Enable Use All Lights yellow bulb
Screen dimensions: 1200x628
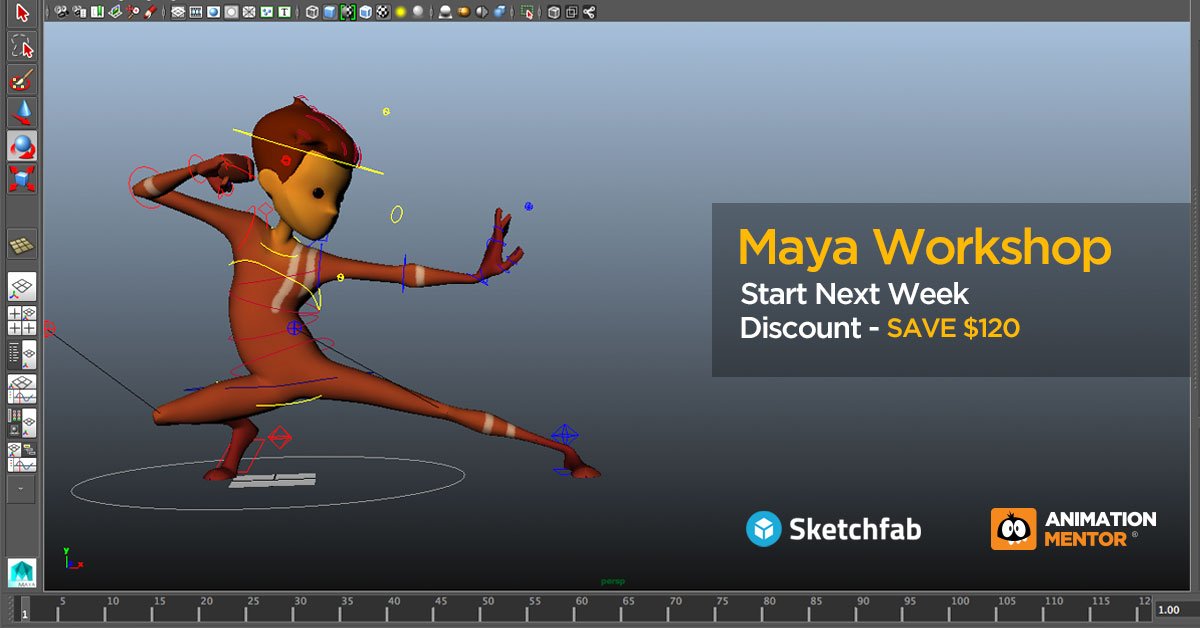point(400,12)
